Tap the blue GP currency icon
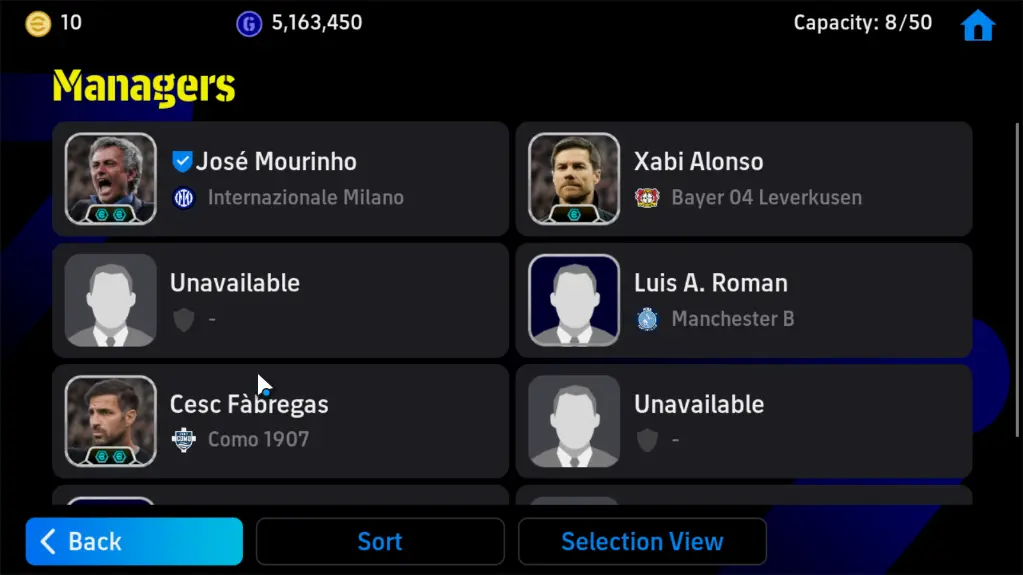Image resolution: width=1023 pixels, height=575 pixels. tap(249, 24)
